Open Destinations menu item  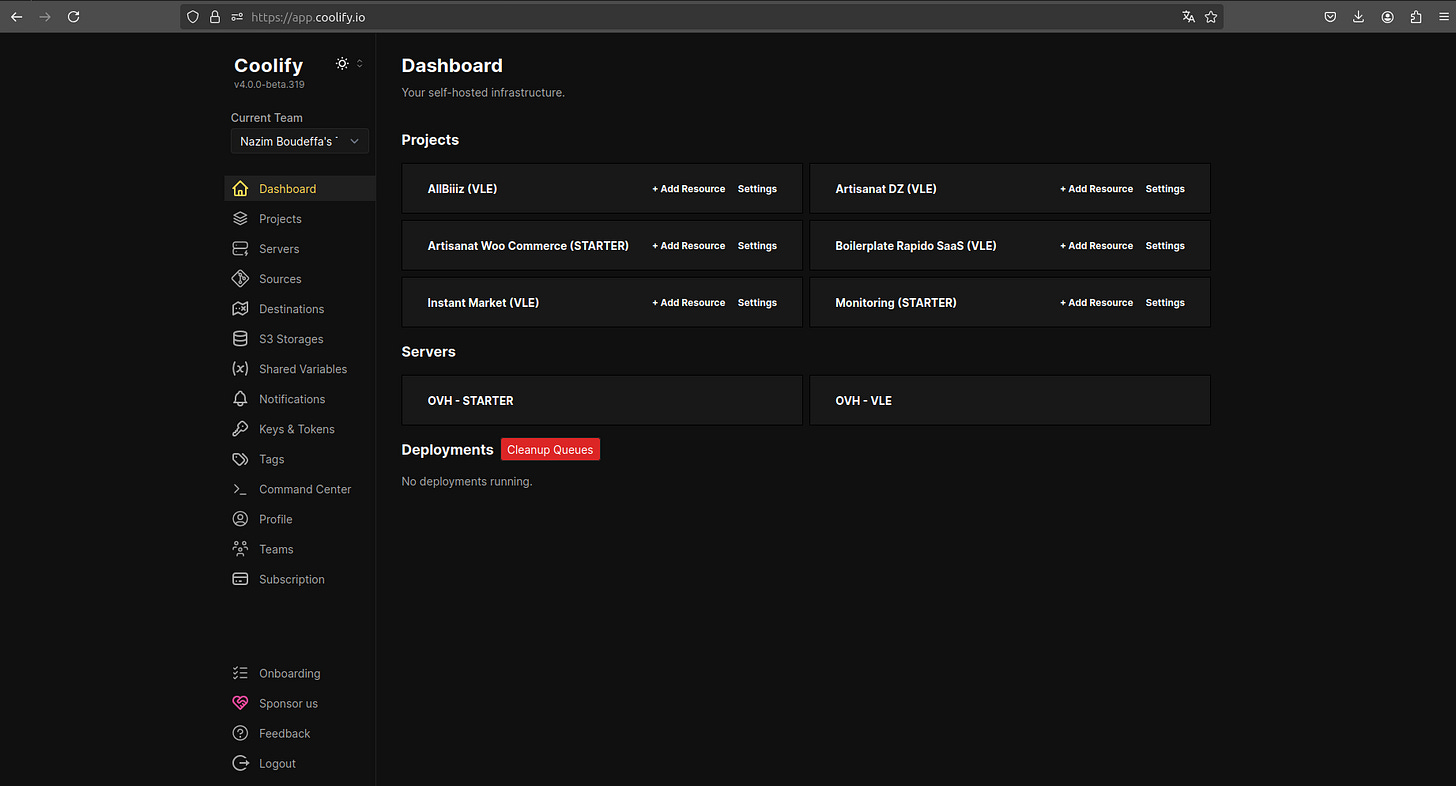tap(300, 308)
